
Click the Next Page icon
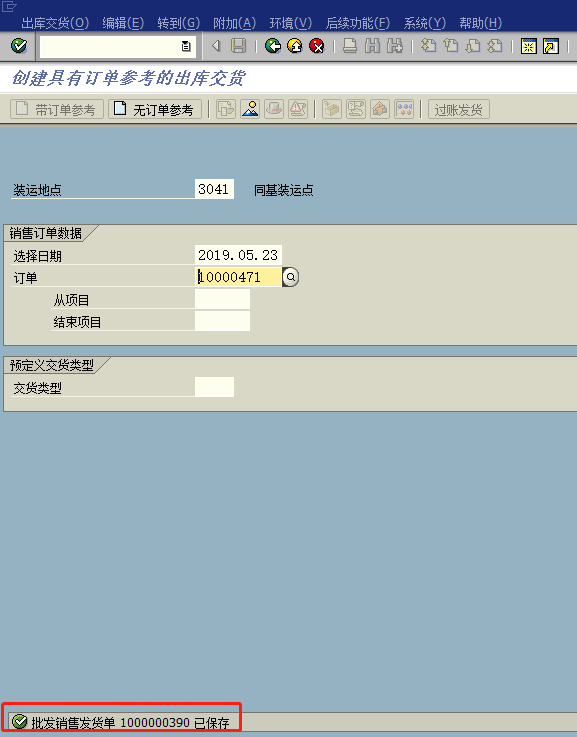[x=473, y=46]
